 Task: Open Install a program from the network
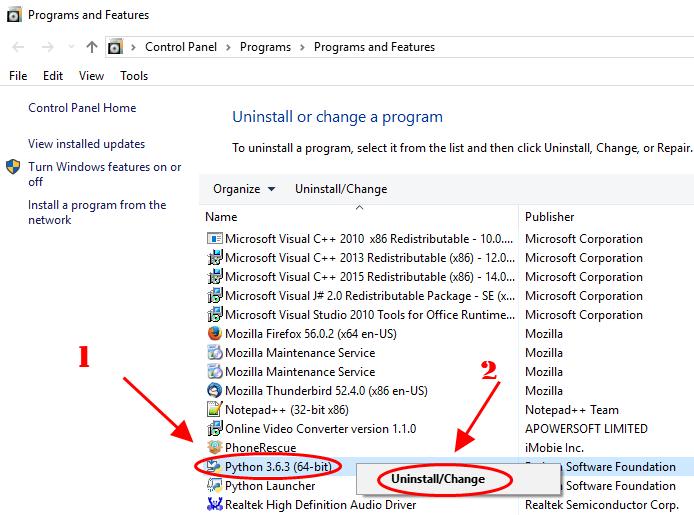97,212
